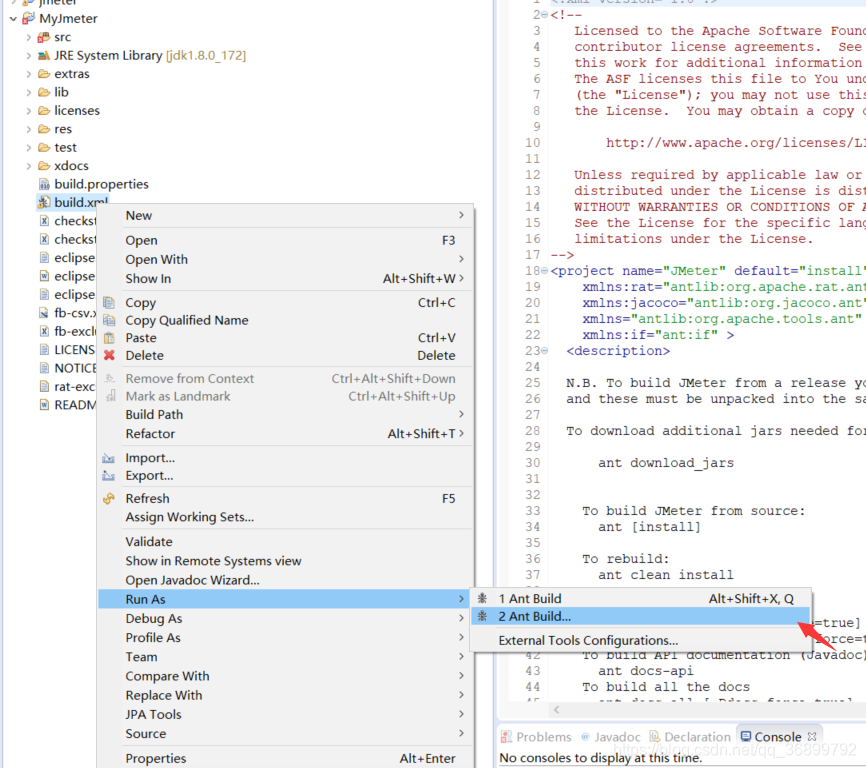This screenshot has width=866, height=768.
Task: Open the New submenu
Action: coord(286,215)
